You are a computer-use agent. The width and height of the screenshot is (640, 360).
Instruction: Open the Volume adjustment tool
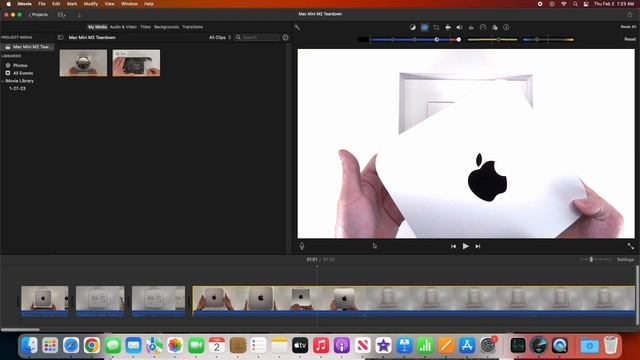pyautogui.click(x=459, y=27)
